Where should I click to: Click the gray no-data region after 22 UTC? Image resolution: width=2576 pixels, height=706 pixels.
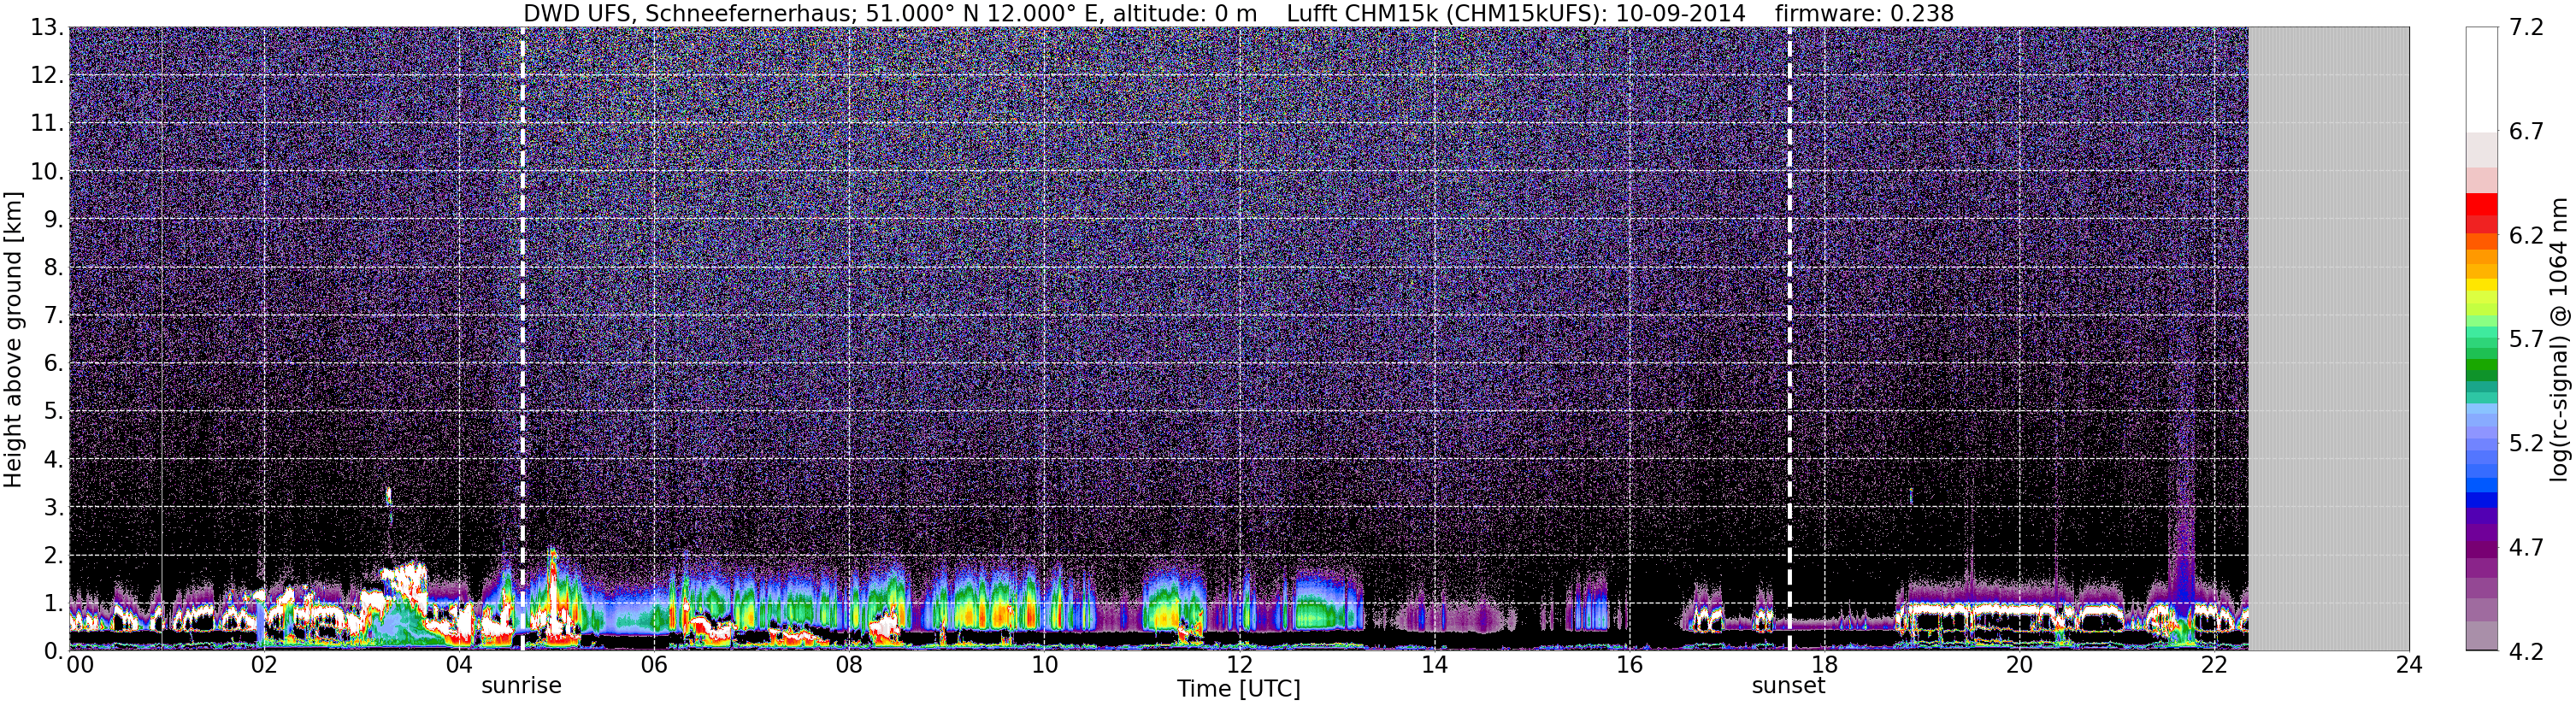2328,338
